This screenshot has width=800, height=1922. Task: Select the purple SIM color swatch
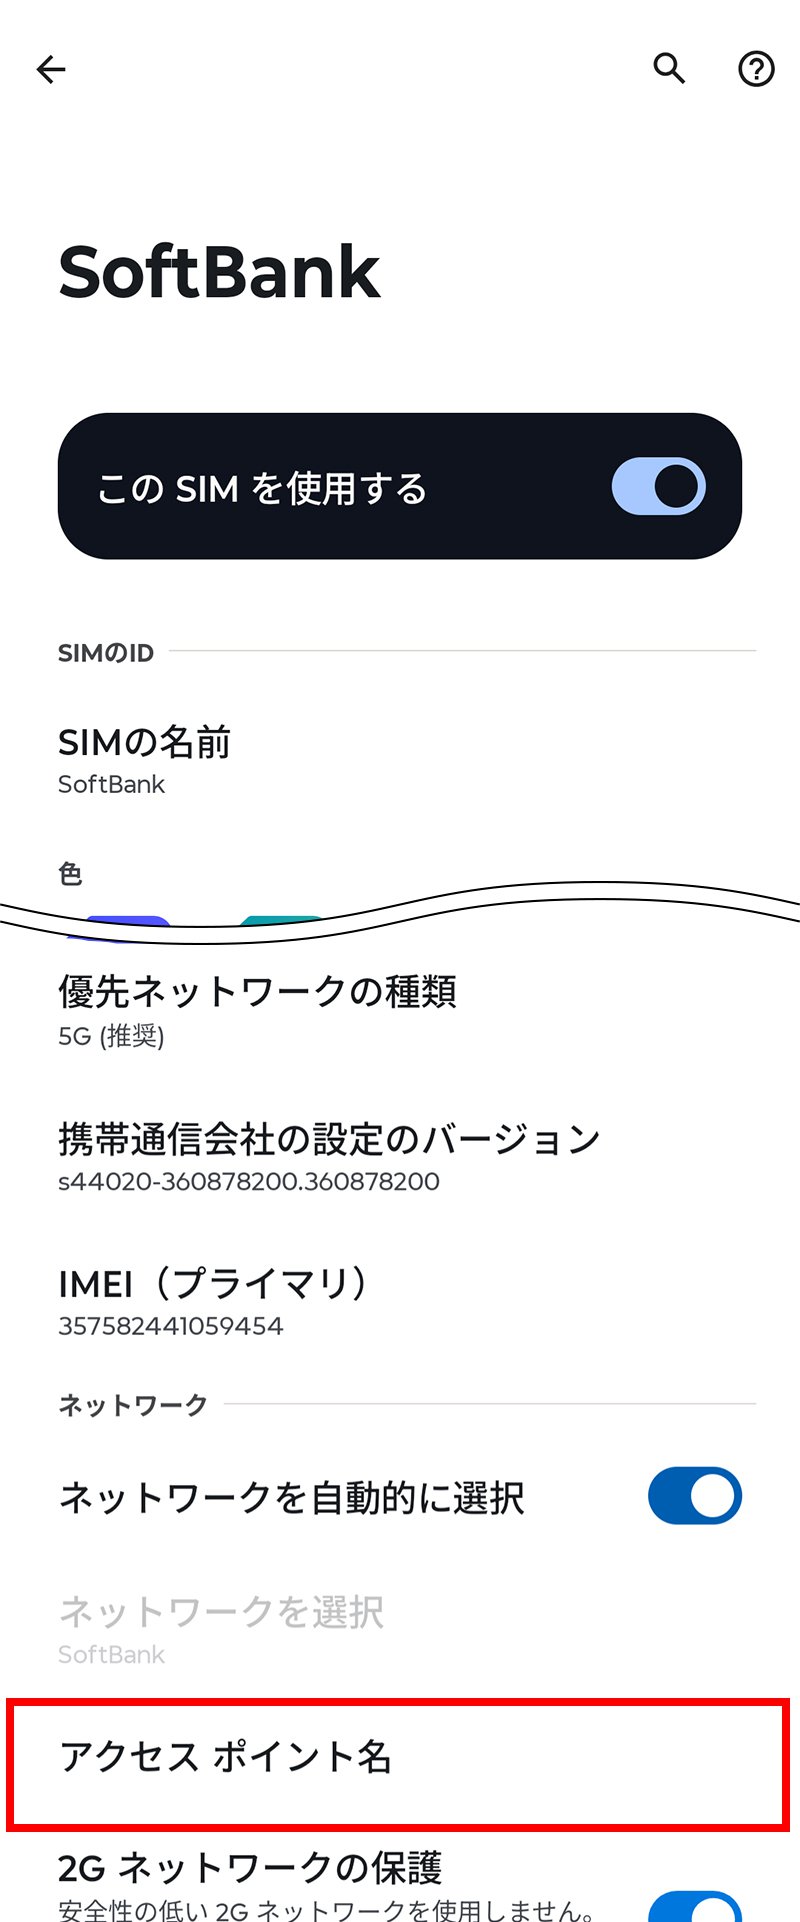(x=120, y=928)
